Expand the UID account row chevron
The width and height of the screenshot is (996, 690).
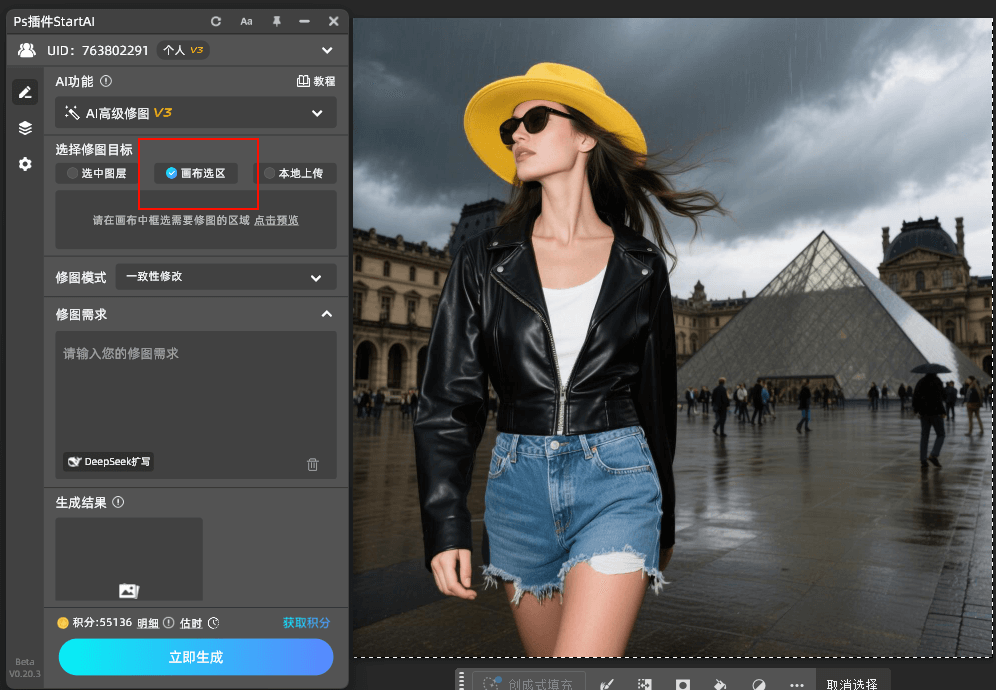[x=327, y=50]
